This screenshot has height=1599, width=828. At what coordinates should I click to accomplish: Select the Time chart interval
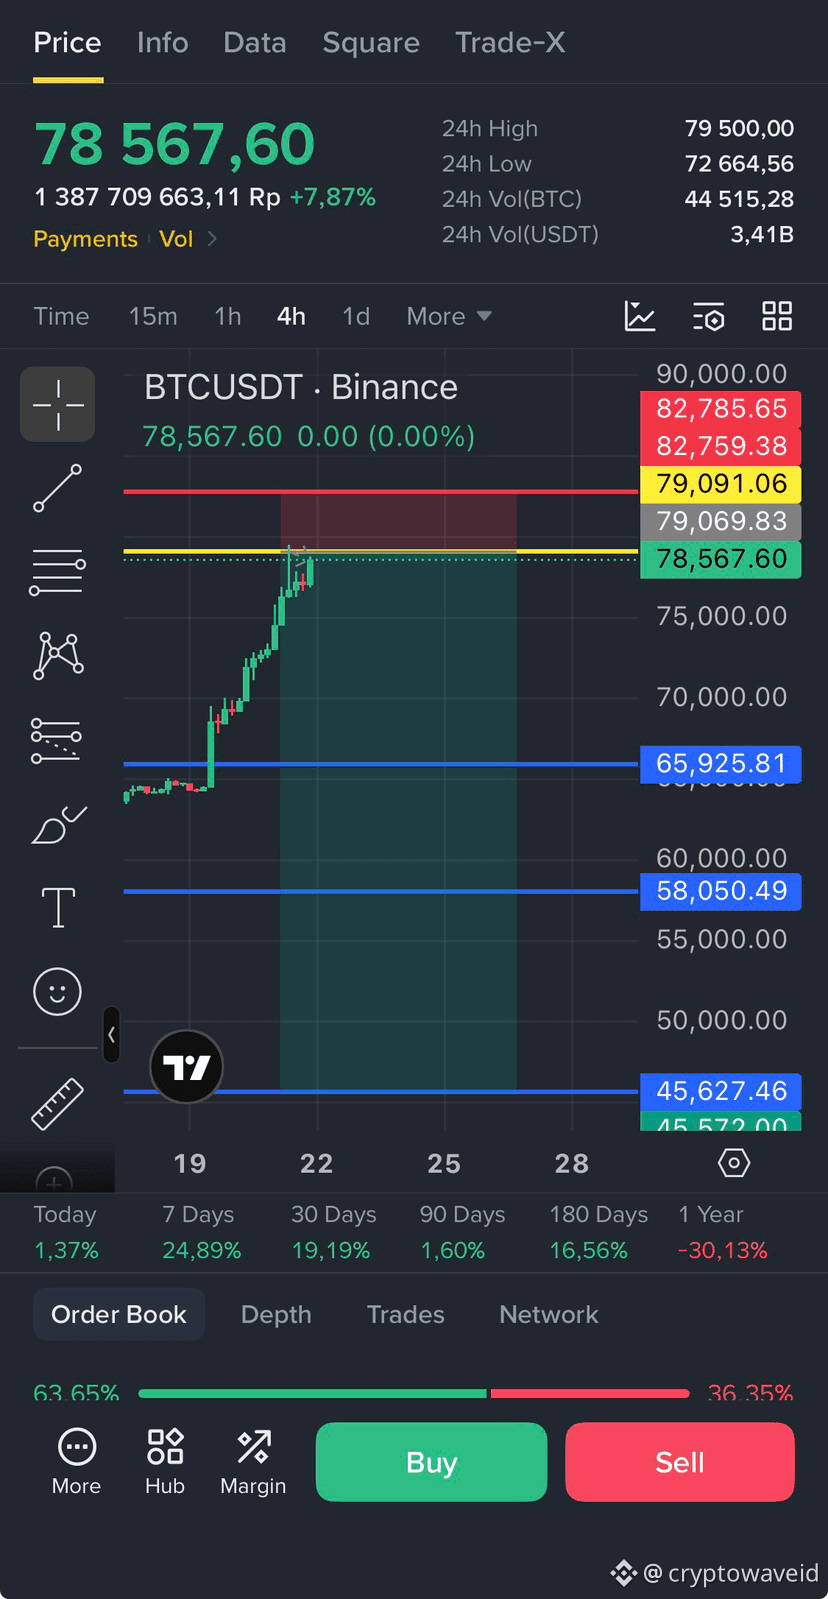pyautogui.click(x=61, y=316)
